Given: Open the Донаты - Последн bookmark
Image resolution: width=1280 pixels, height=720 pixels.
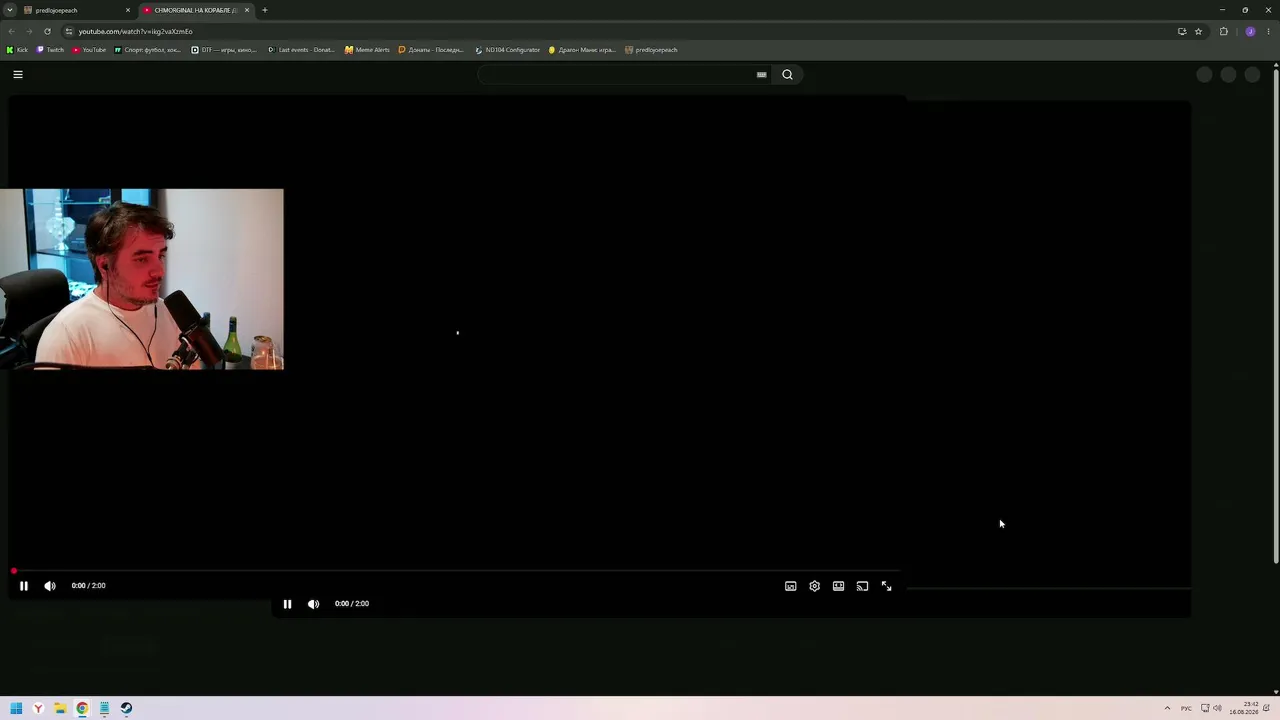Looking at the screenshot, I should [x=431, y=50].
